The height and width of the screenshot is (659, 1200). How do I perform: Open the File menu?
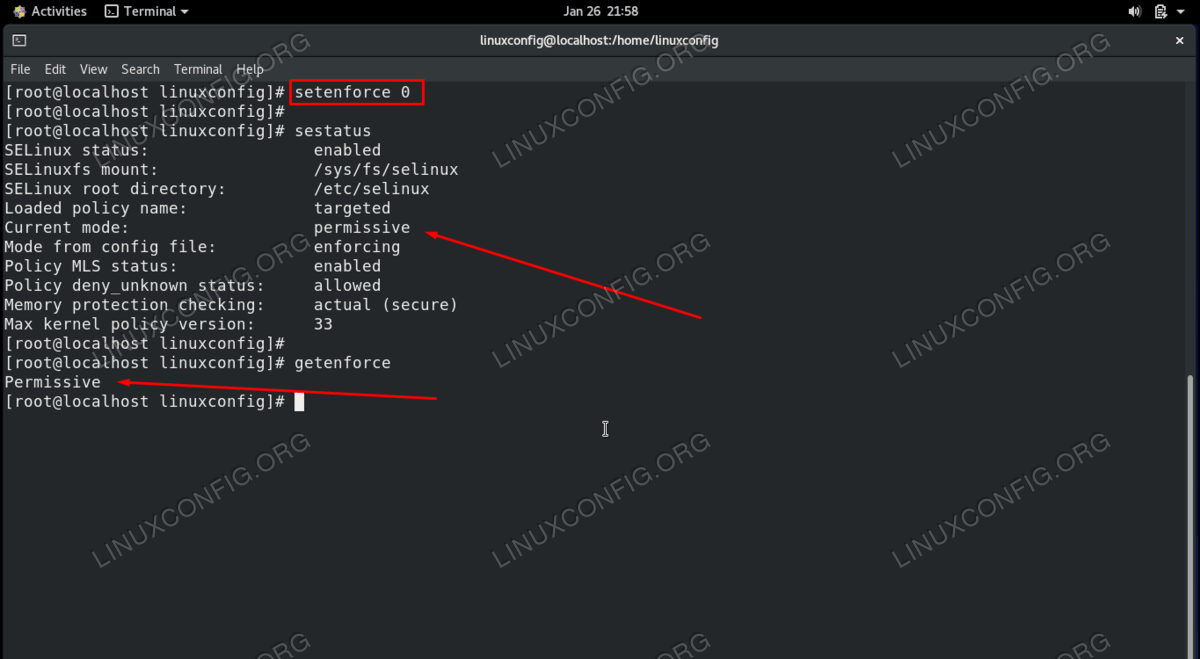pos(20,69)
